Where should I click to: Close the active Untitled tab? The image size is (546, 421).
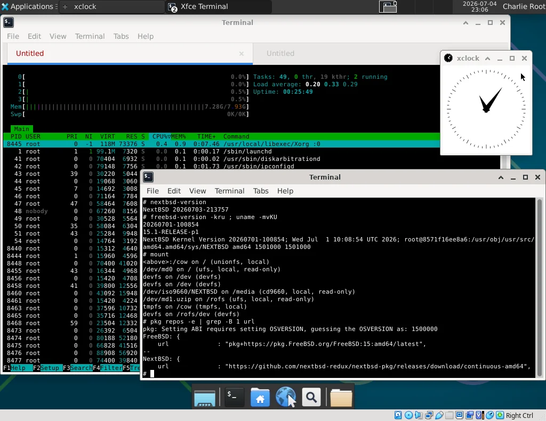(x=241, y=54)
